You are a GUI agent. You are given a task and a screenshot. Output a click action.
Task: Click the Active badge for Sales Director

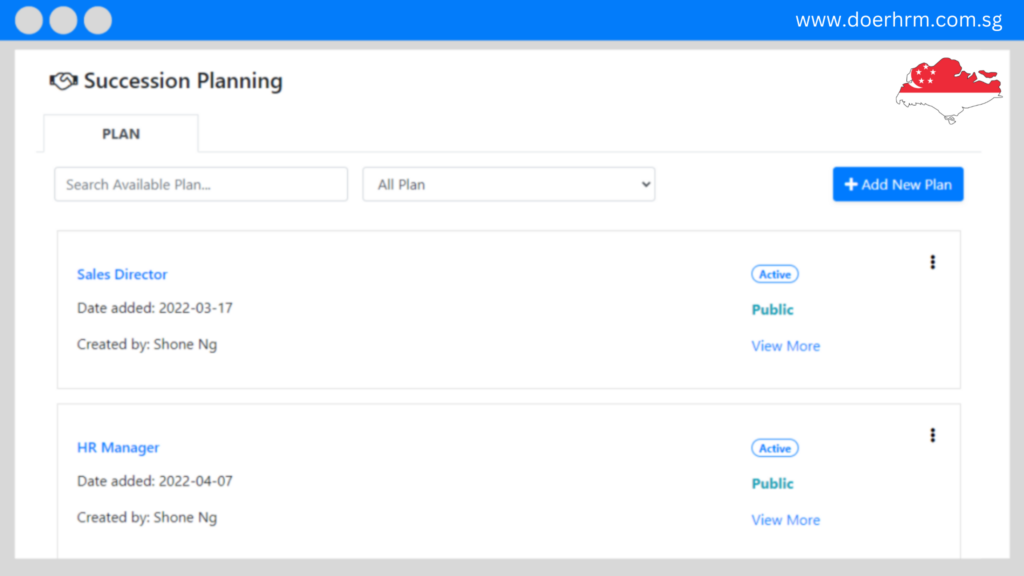775,274
